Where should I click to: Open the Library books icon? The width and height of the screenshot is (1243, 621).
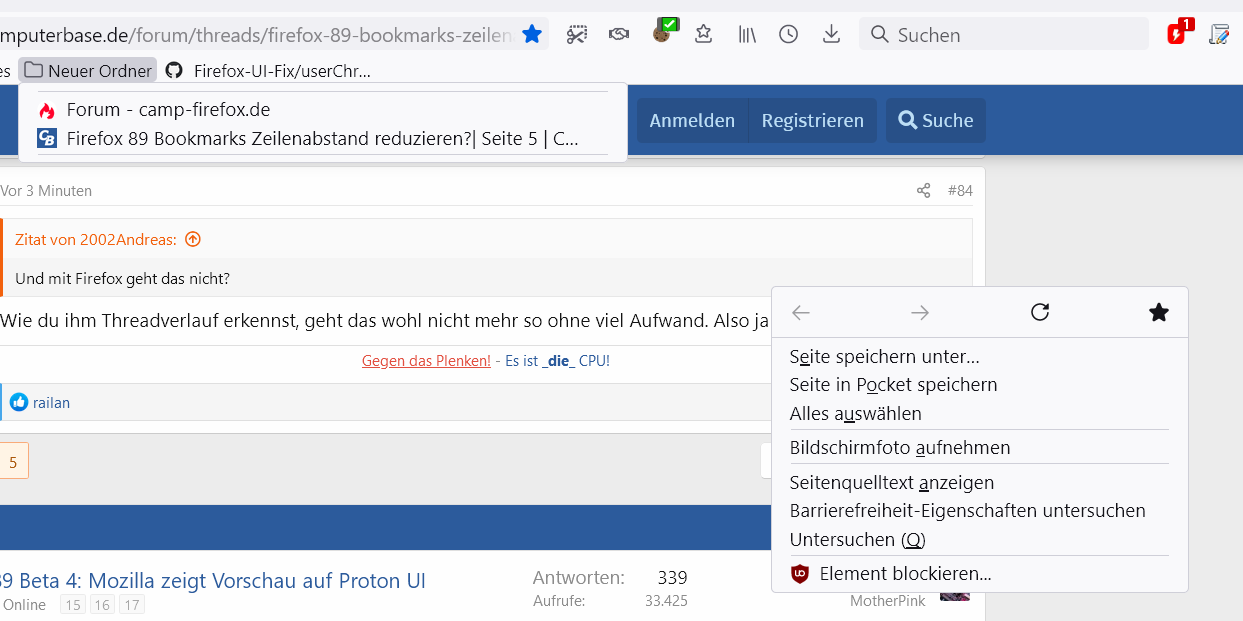(747, 35)
